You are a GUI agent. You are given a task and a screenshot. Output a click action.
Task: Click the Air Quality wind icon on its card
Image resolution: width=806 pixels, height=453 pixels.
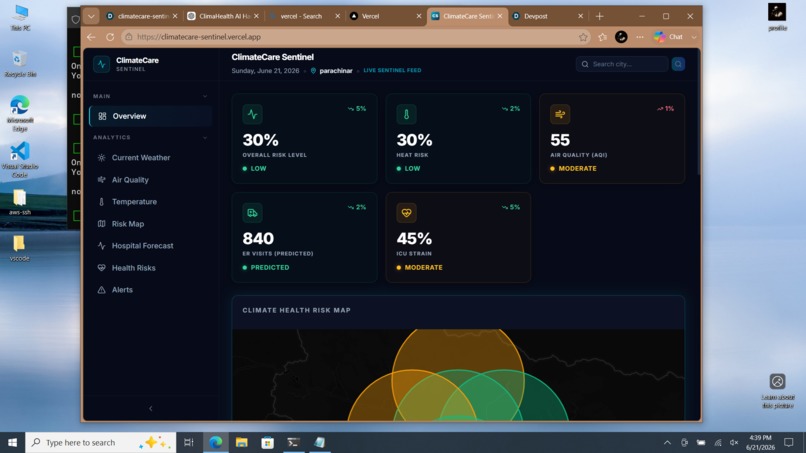(560, 114)
